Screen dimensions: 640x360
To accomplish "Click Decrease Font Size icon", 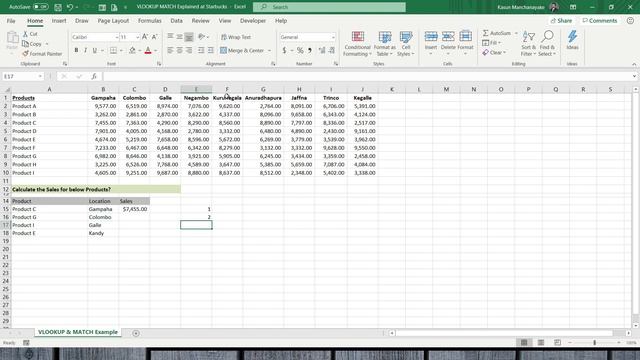I will coord(154,37).
